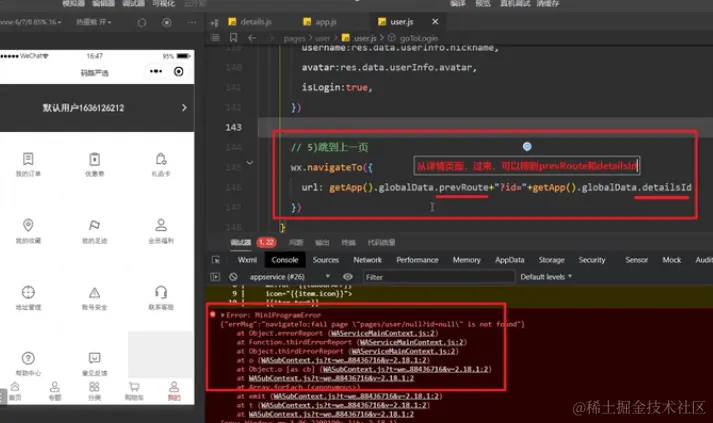Open the device model dropdown in simulator toolbar
713x423 pixels.
tap(30, 22)
